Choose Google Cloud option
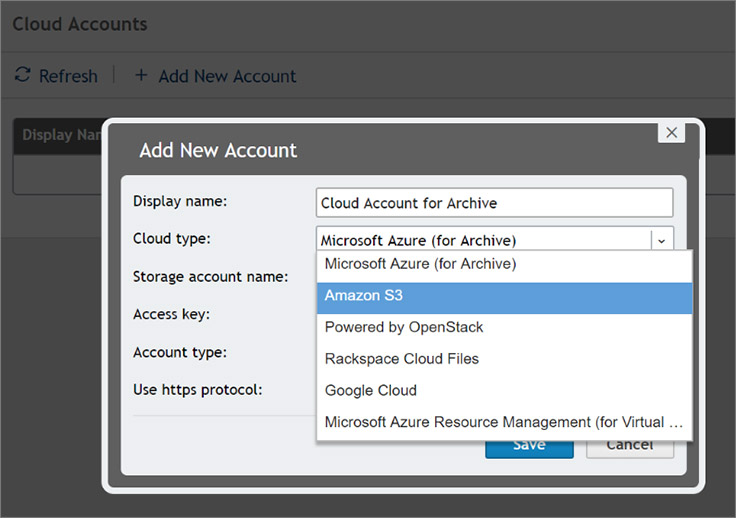 point(505,390)
